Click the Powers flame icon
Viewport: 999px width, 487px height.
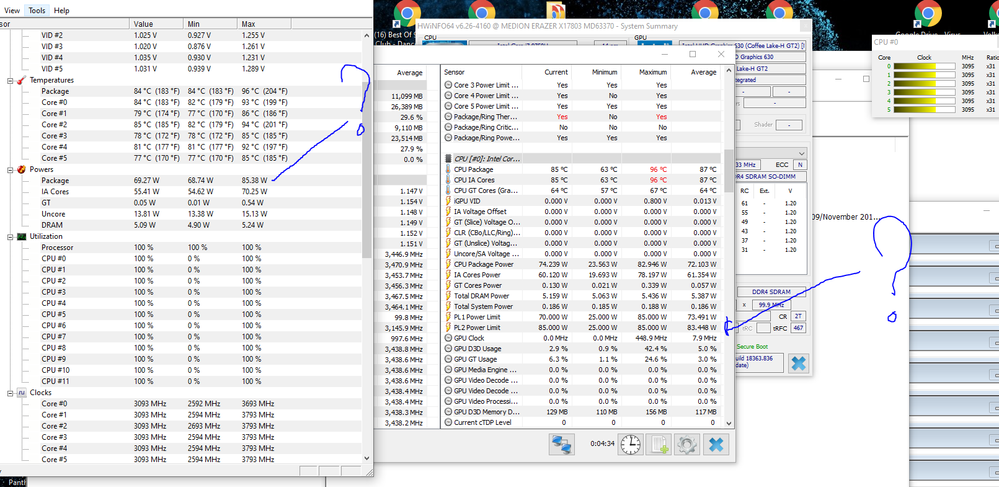tap(20, 170)
